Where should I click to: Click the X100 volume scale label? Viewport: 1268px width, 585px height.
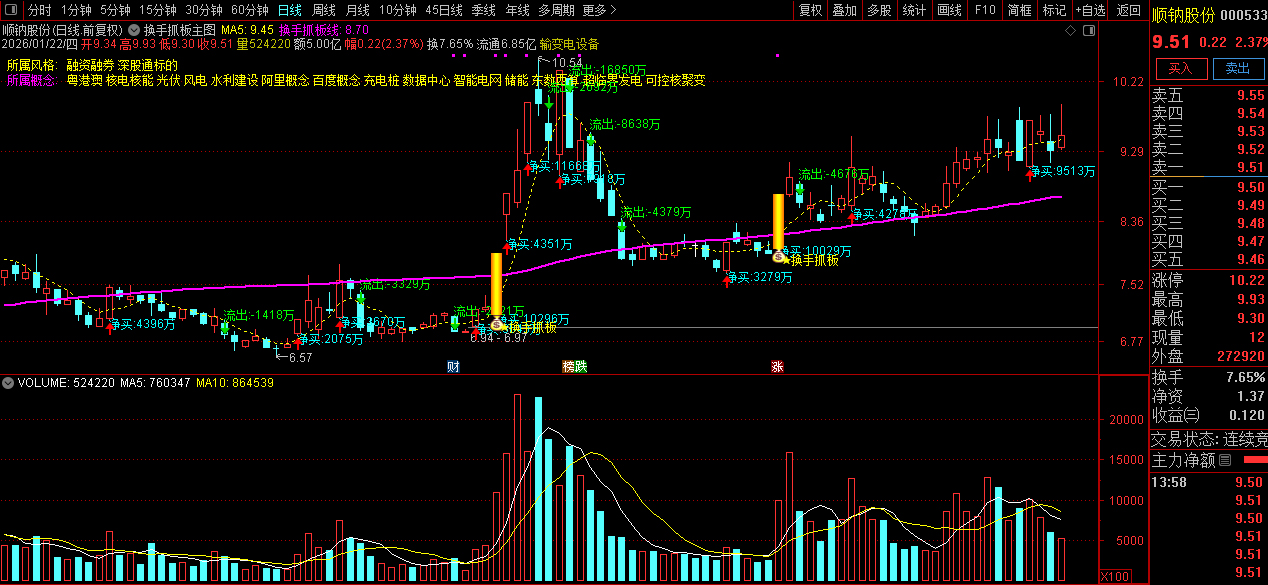[1113, 576]
